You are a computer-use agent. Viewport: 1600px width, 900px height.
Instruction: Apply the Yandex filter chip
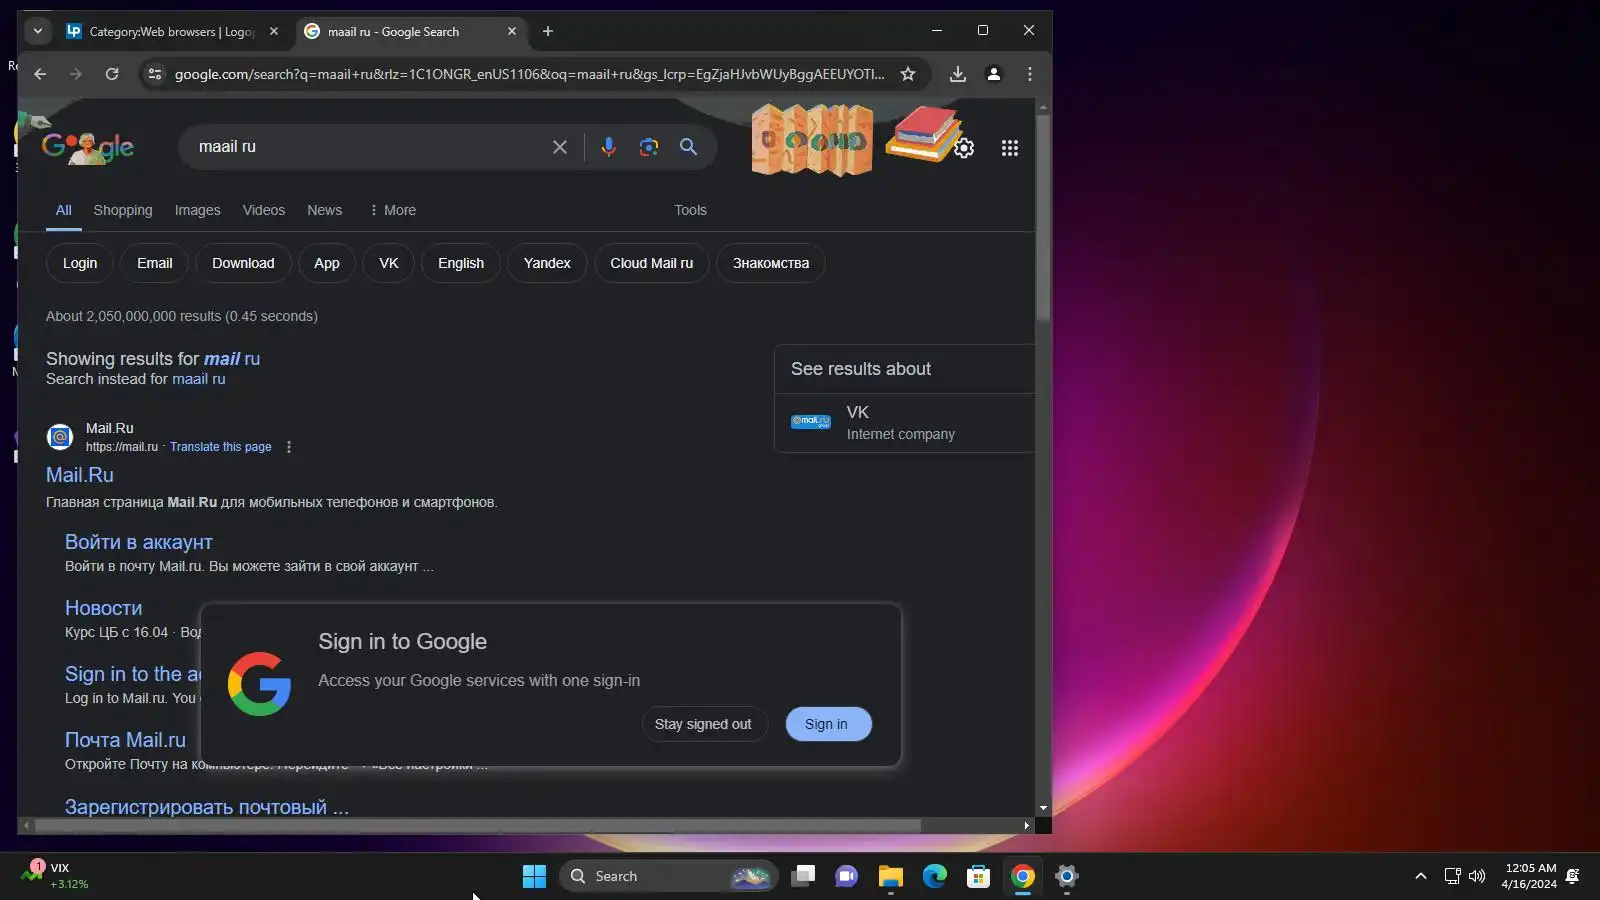547,263
